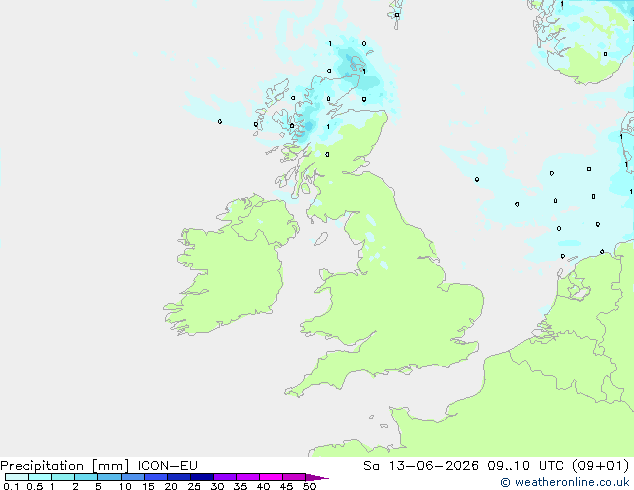Click the 35–40 mm purple legend swatch
Viewport: 634px width, 490px height.
248,477
